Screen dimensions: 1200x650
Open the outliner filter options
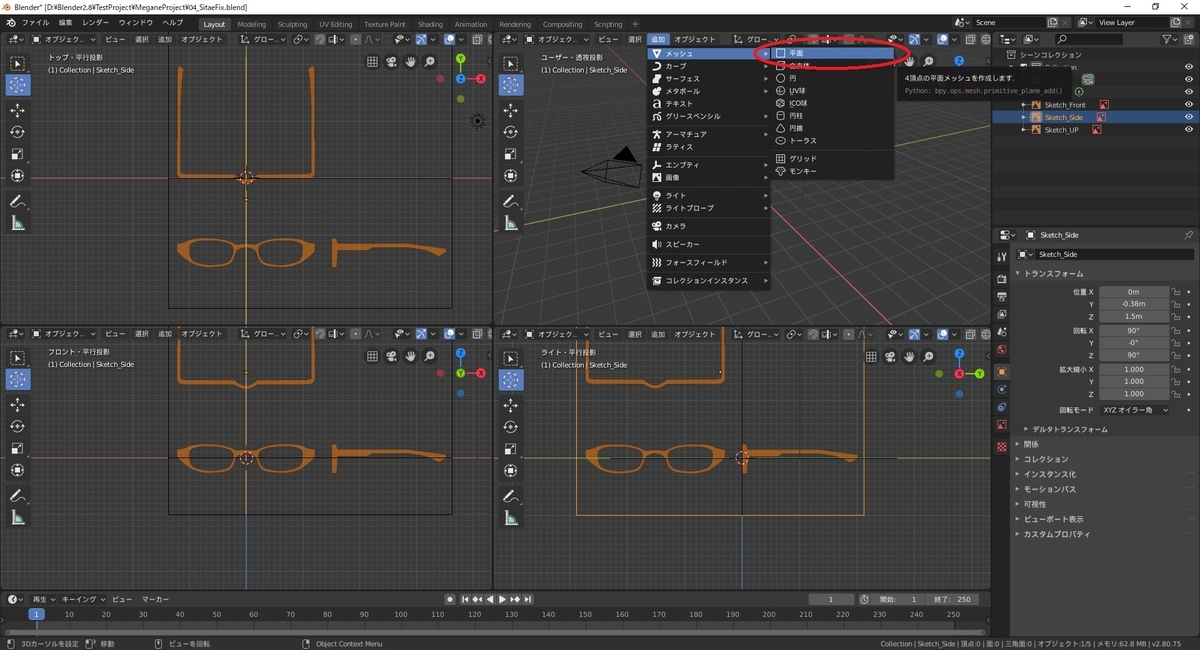1172,39
